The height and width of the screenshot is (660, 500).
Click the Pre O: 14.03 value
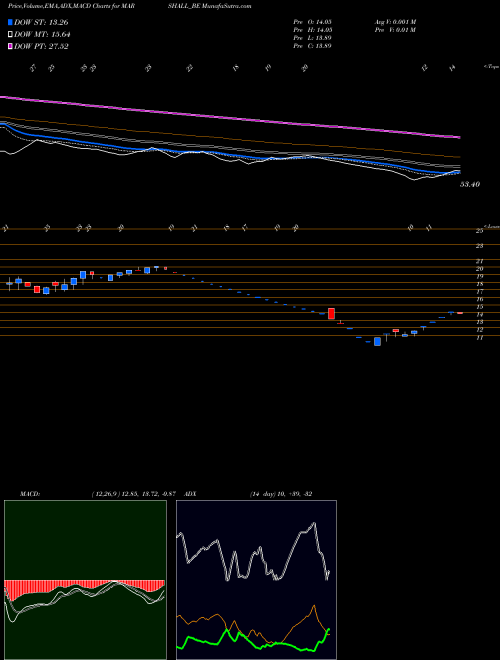click(313, 22)
